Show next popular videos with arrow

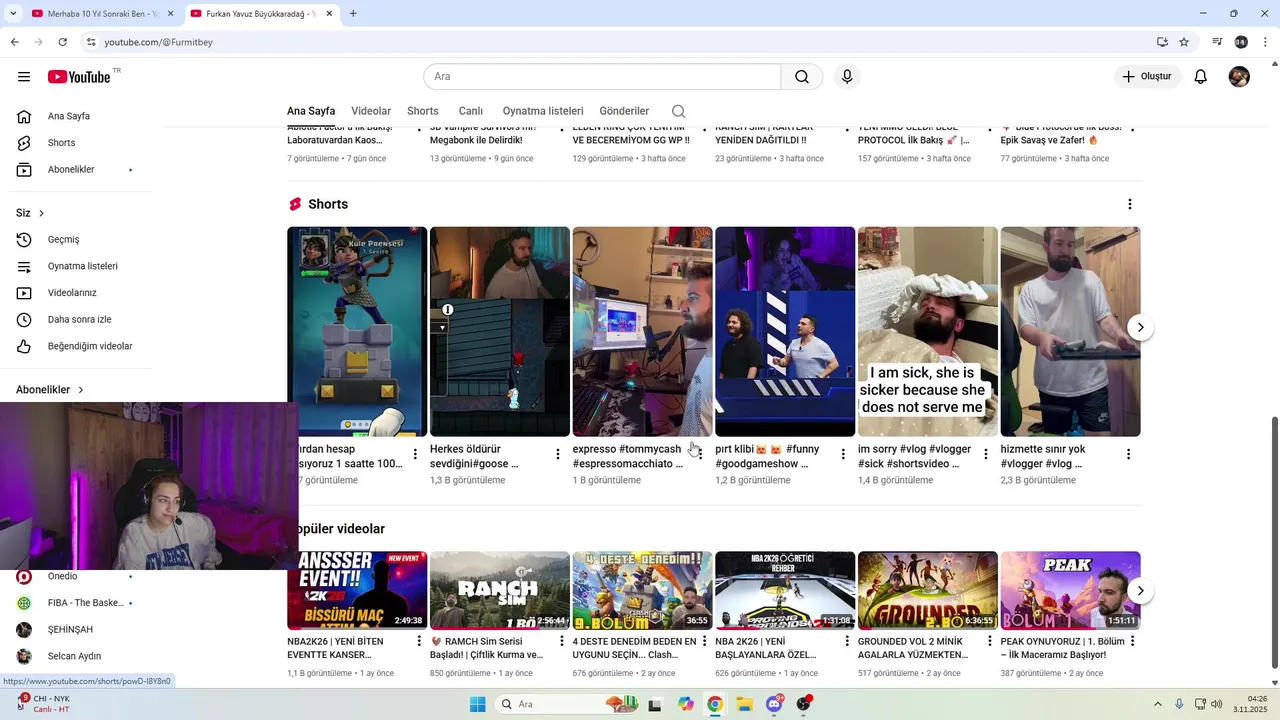(1140, 591)
